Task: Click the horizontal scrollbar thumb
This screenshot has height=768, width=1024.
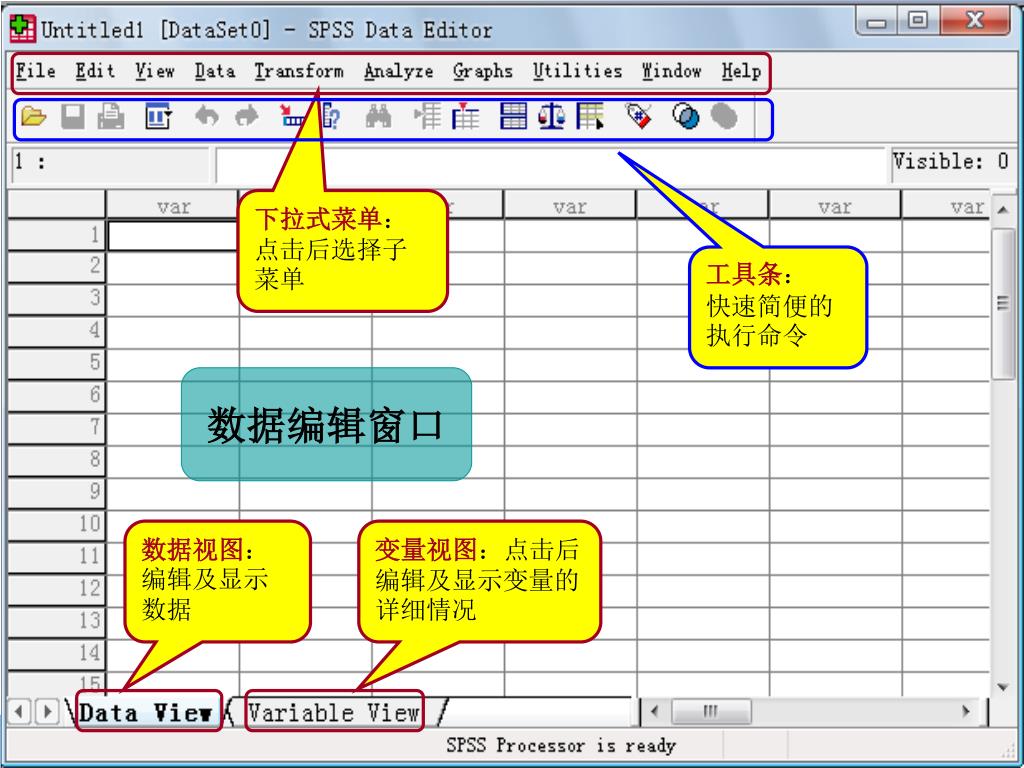Action: click(x=711, y=711)
